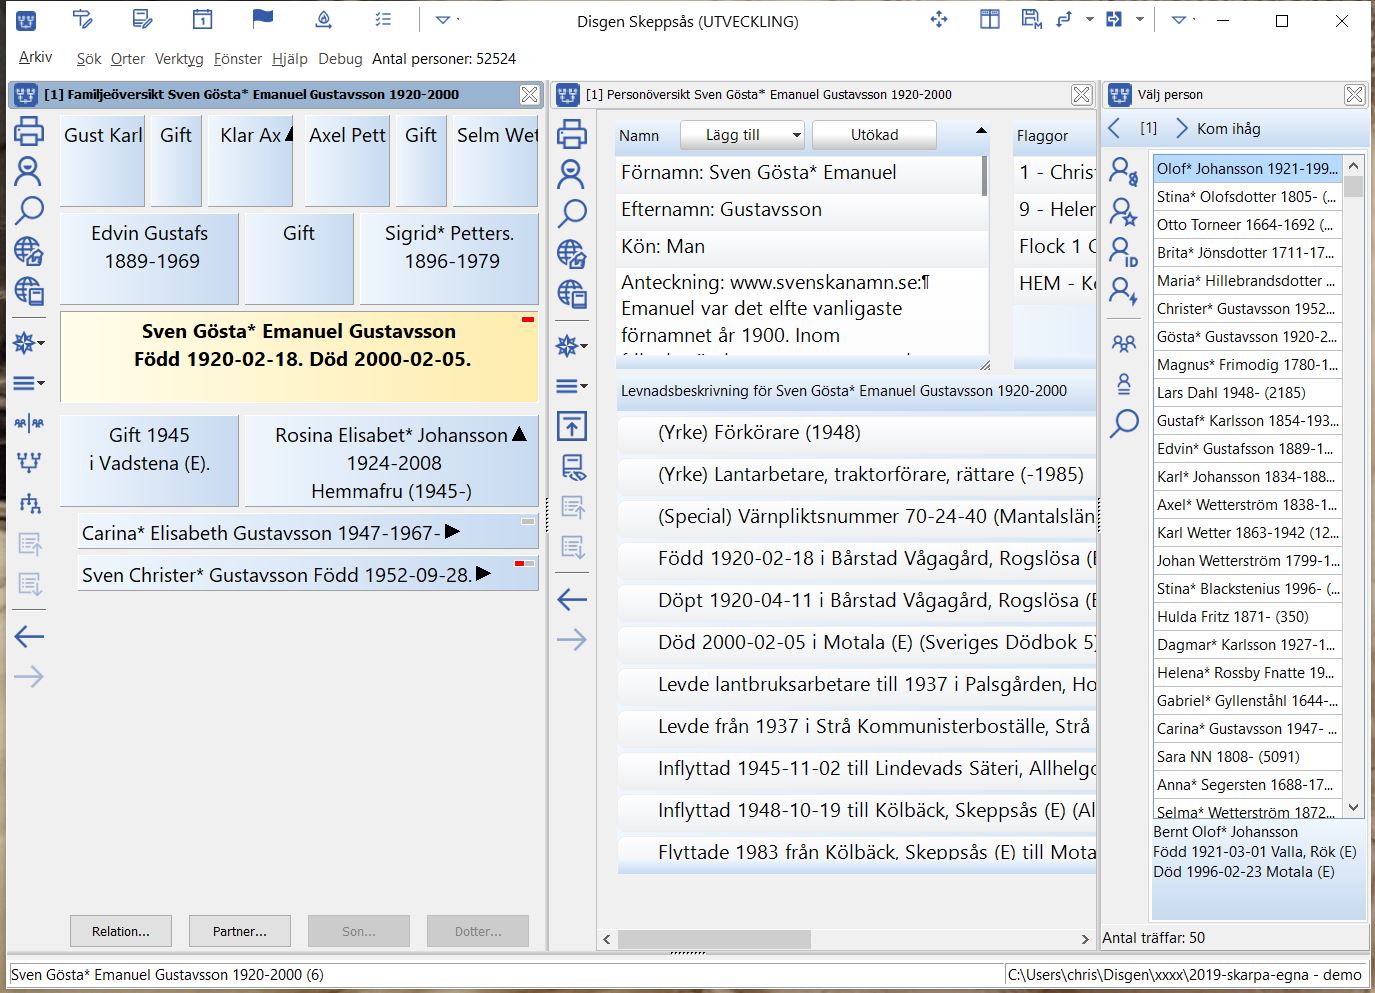The height and width of the screenshot is (993, 1375).
Task: Click Personöversikt horizontal scrollbar thumb
Action: coord(715,939)
